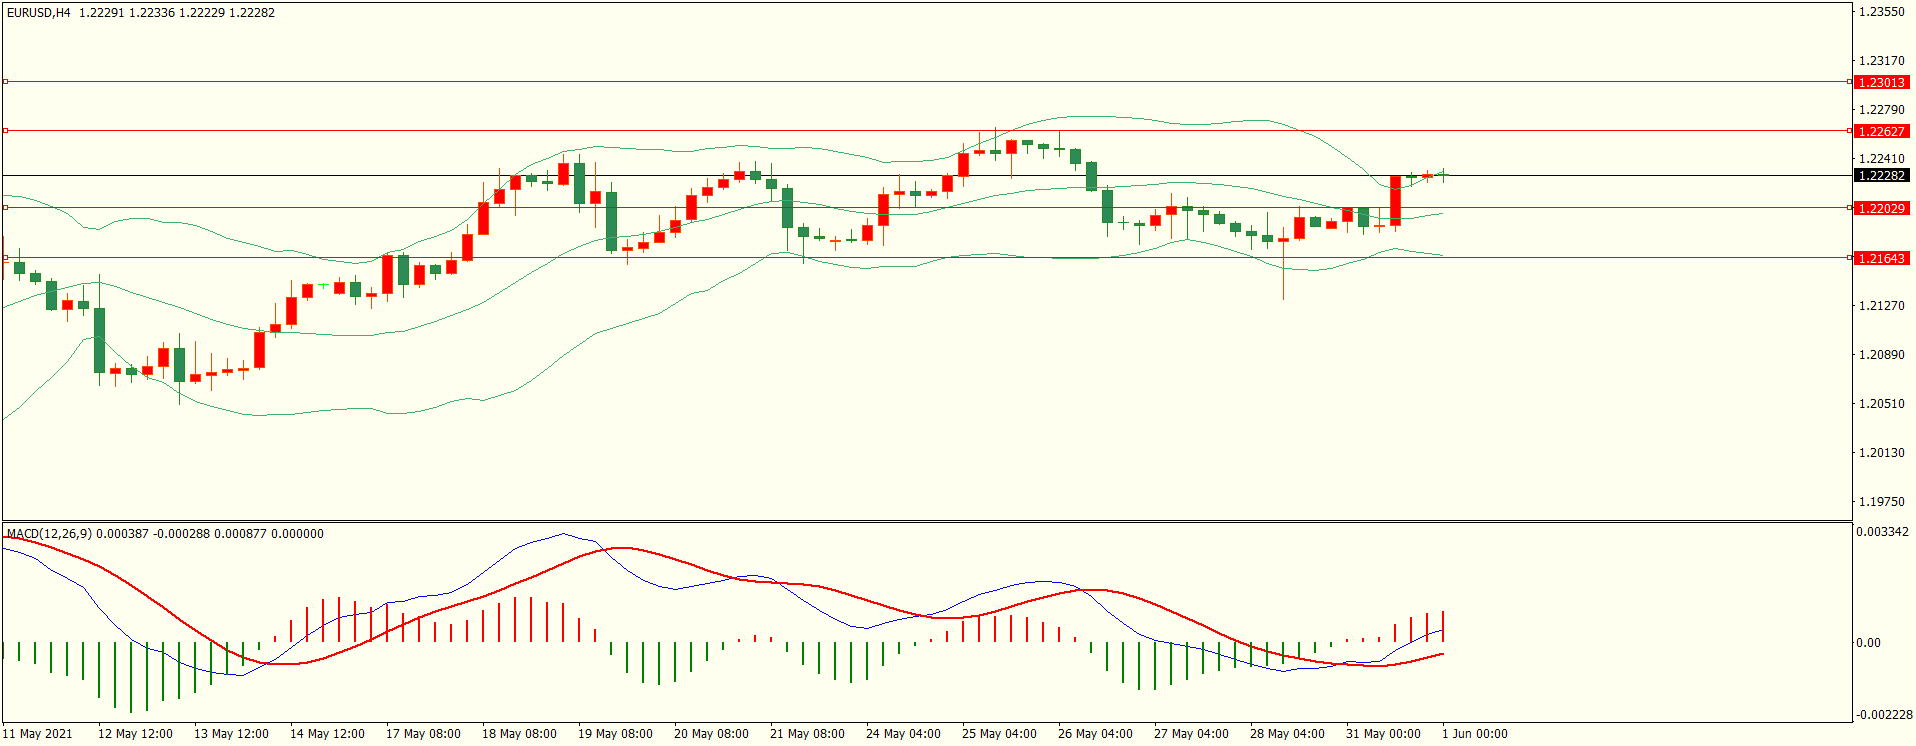
Task: Click the 1.22029 red price tag
Action: [1881, 208]
